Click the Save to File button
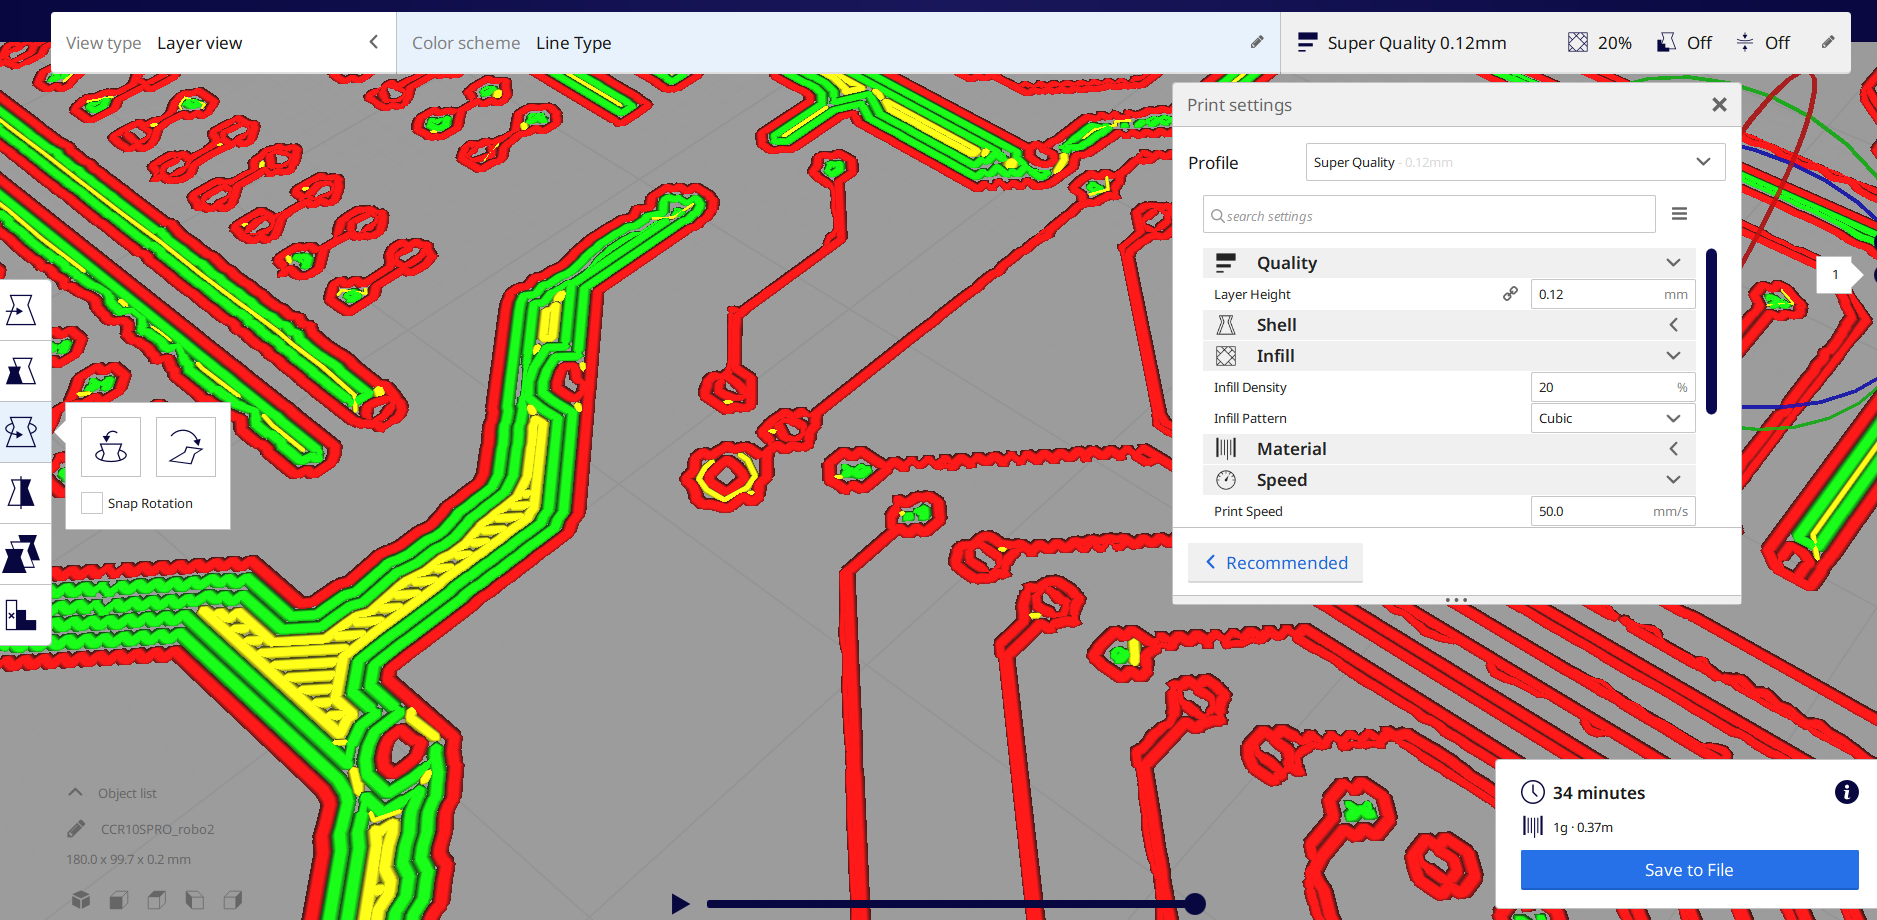 coord(1688,870)
